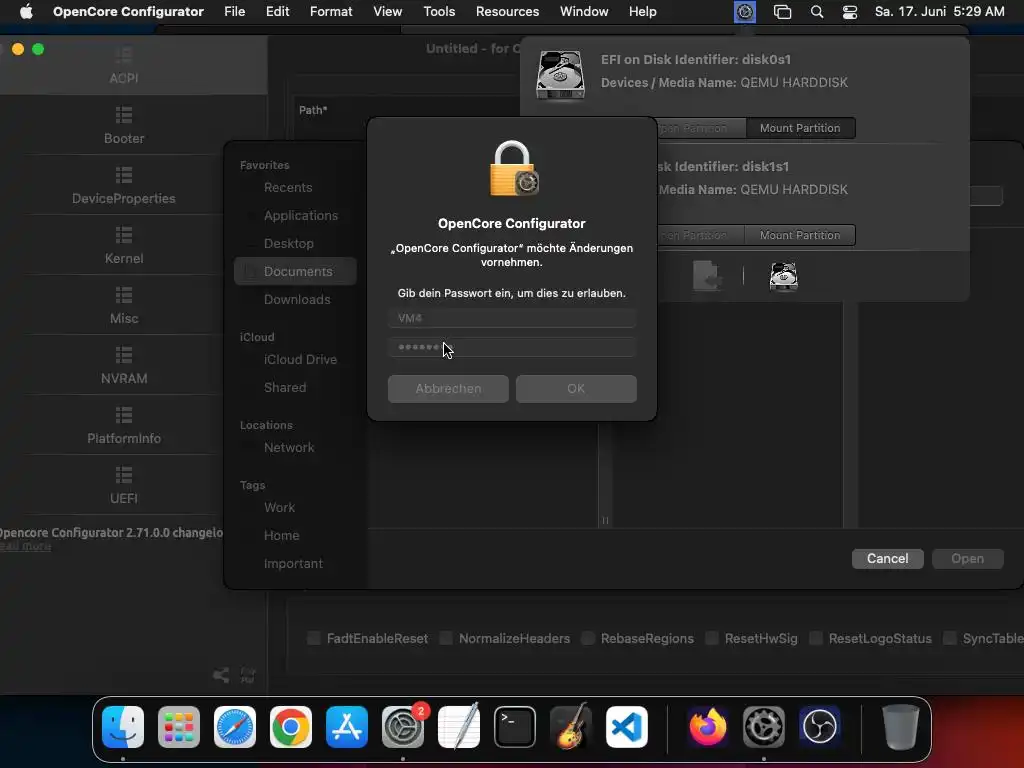Click Abbrechen in password dialog
The height and width of the screenshot is (768, 1024).
click(x=448, y=389)
